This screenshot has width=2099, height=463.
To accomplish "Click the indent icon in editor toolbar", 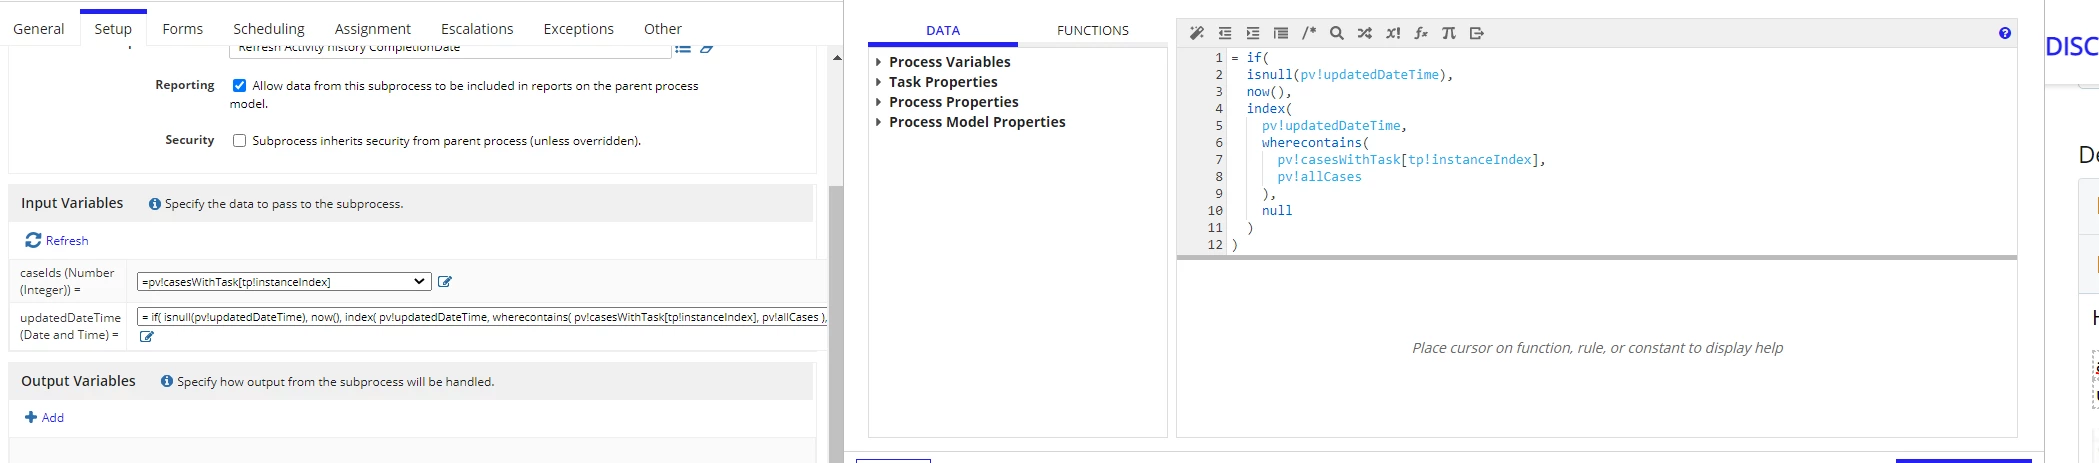I will [1252, 33].
